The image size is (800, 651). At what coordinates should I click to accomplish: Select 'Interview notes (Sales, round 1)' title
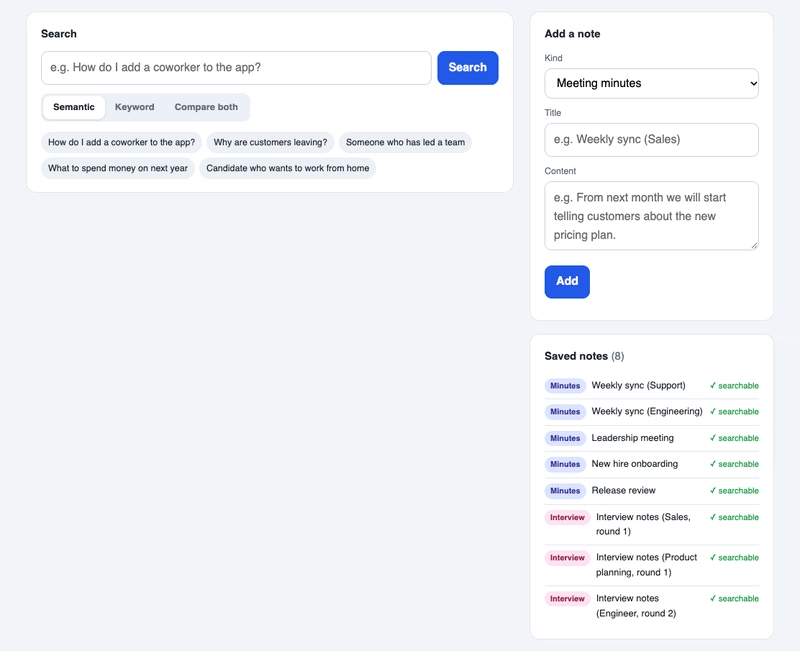point(643,524)
